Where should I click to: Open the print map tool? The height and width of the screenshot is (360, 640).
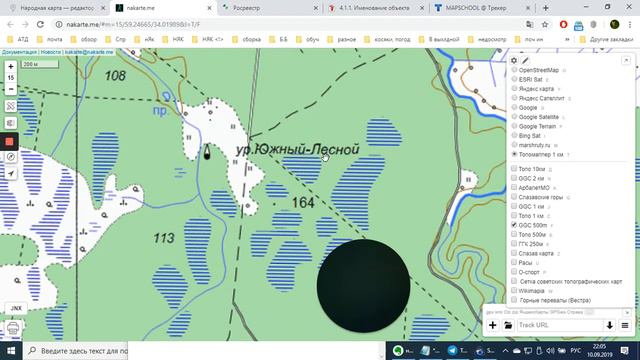[x=13, y=328]
